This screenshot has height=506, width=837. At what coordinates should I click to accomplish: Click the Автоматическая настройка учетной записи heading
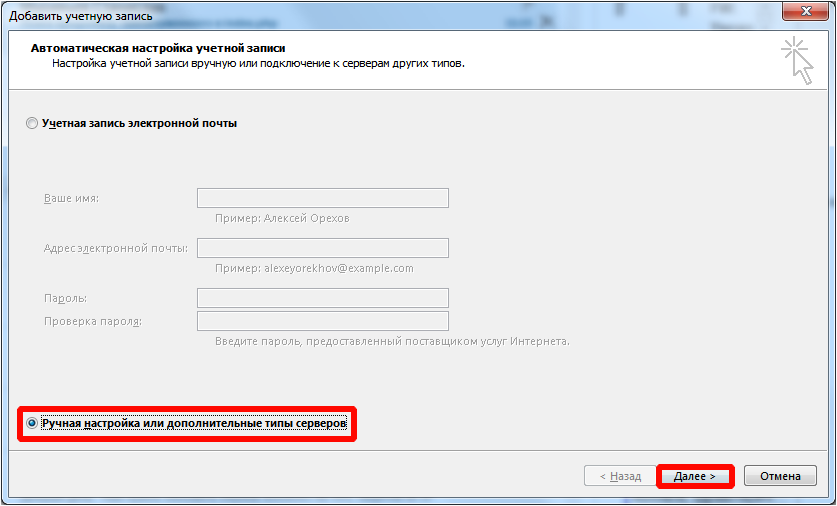click(x=155, y=48)
